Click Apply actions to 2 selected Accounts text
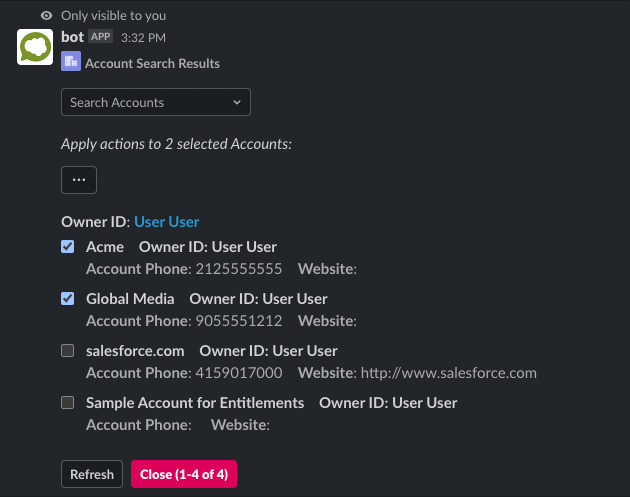The image size is (630, 497). 176,144
